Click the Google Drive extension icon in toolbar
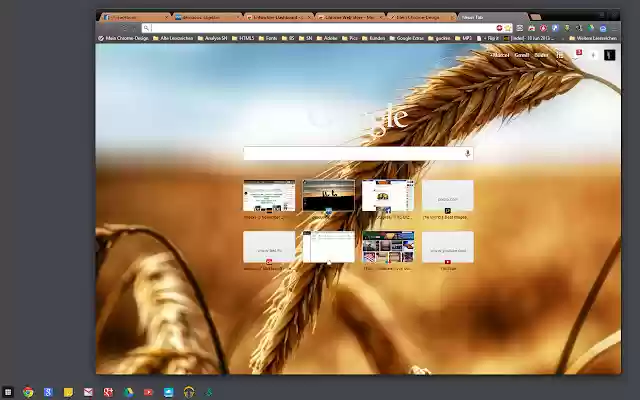This screenshot has width=640, height=400. point(591,28)
